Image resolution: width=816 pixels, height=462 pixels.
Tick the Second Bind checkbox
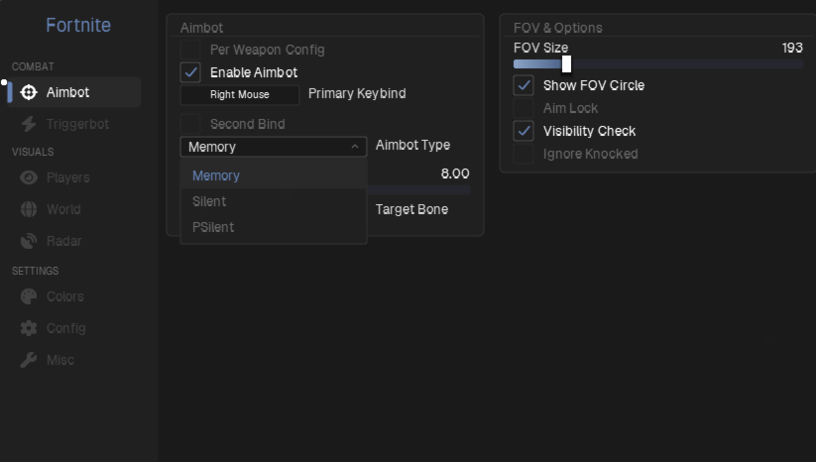[x=190, y=124]
